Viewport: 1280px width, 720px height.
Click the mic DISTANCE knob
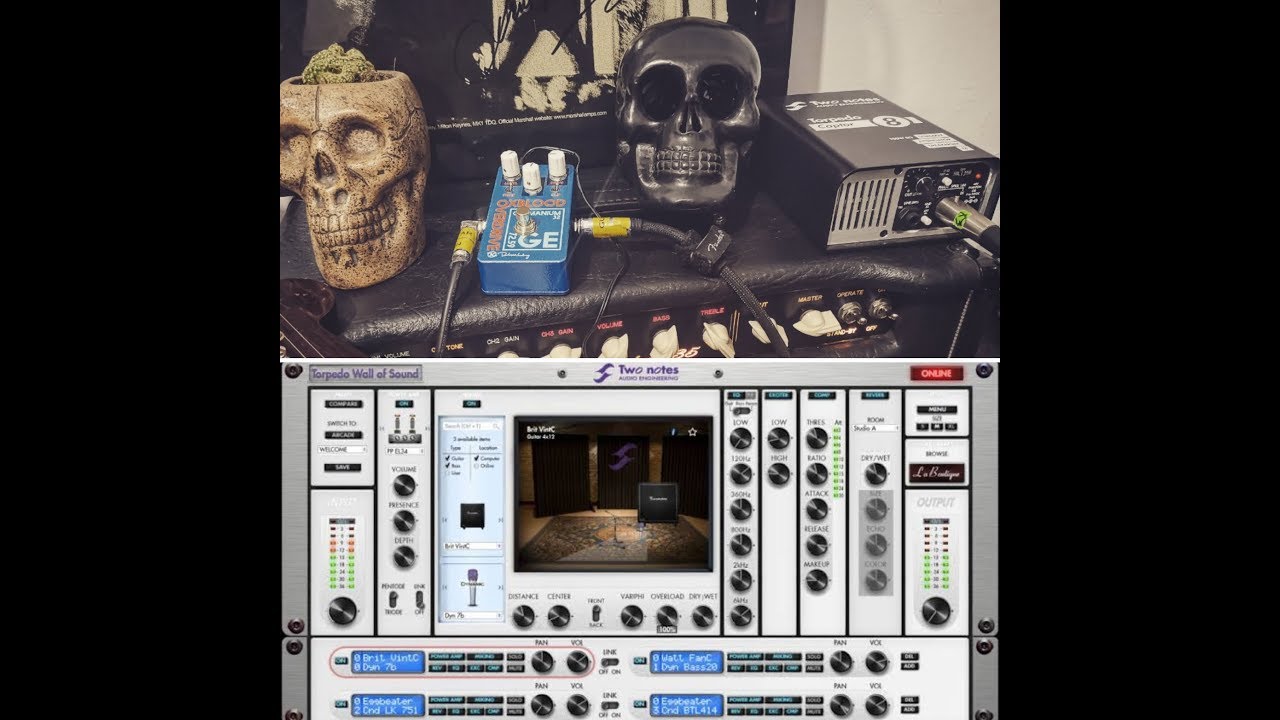(523, 616)
